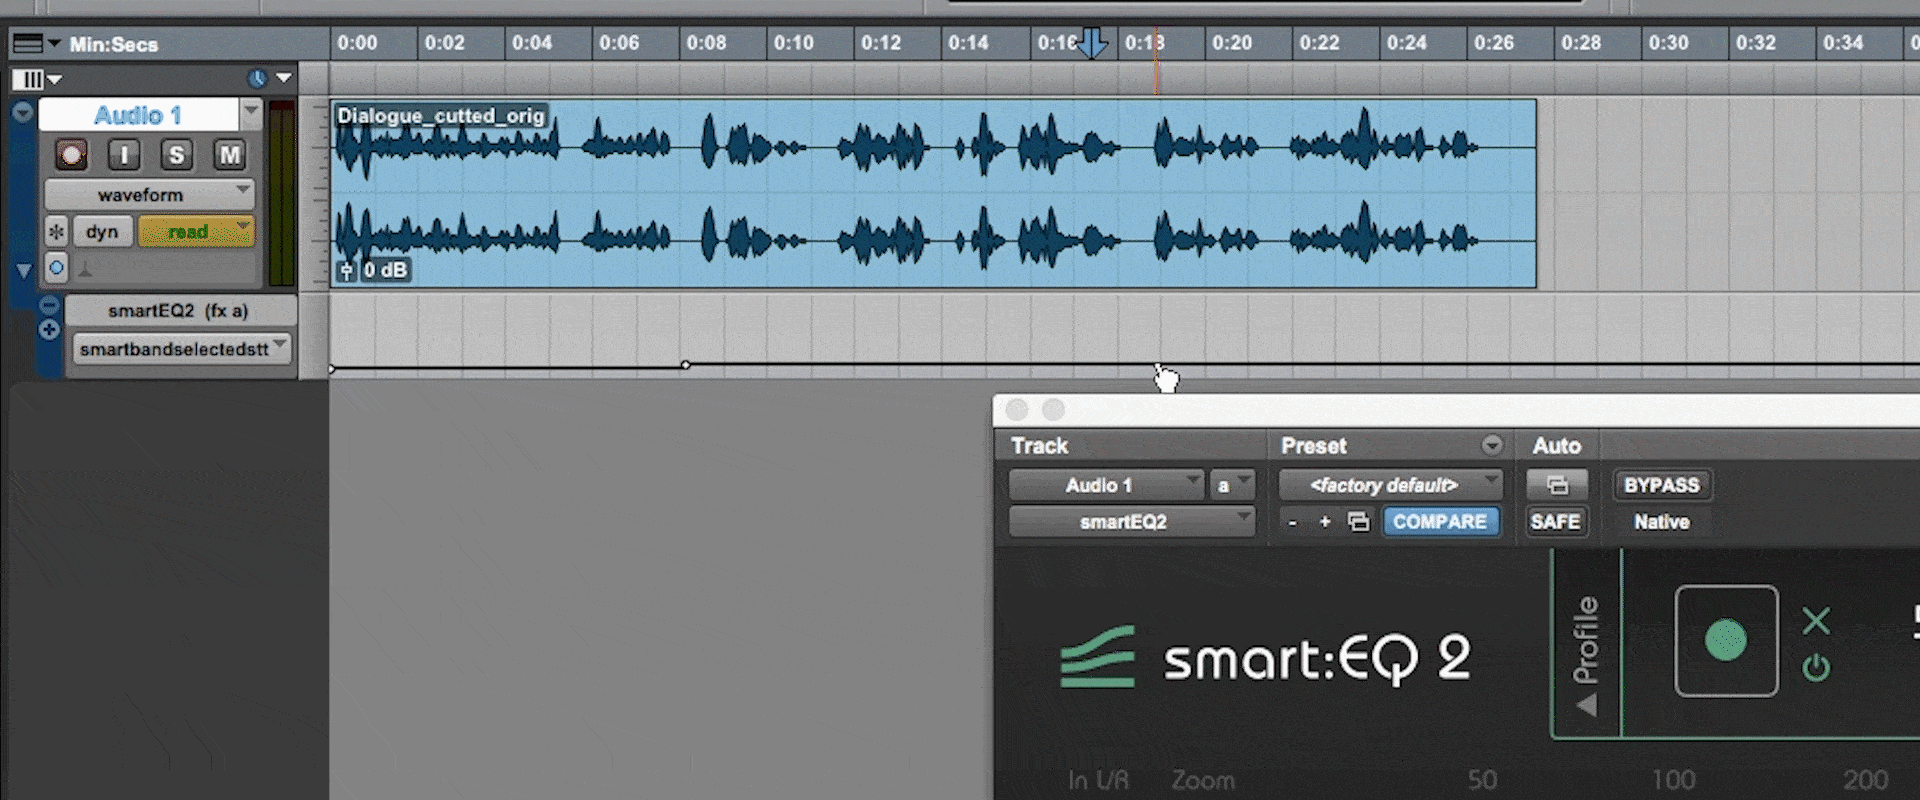1920x800 pixels.
Task: Start learning with green record circle
Action: pos(1726,640)
